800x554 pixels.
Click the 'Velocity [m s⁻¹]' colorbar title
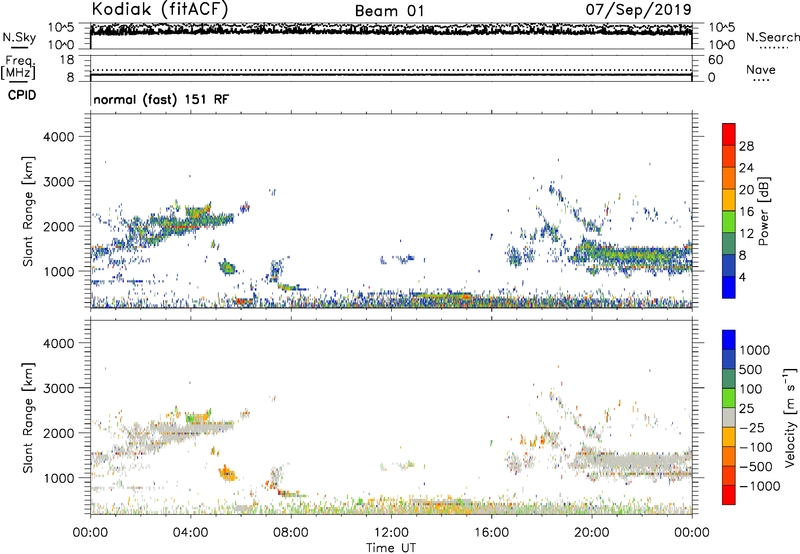click(790, 417)
